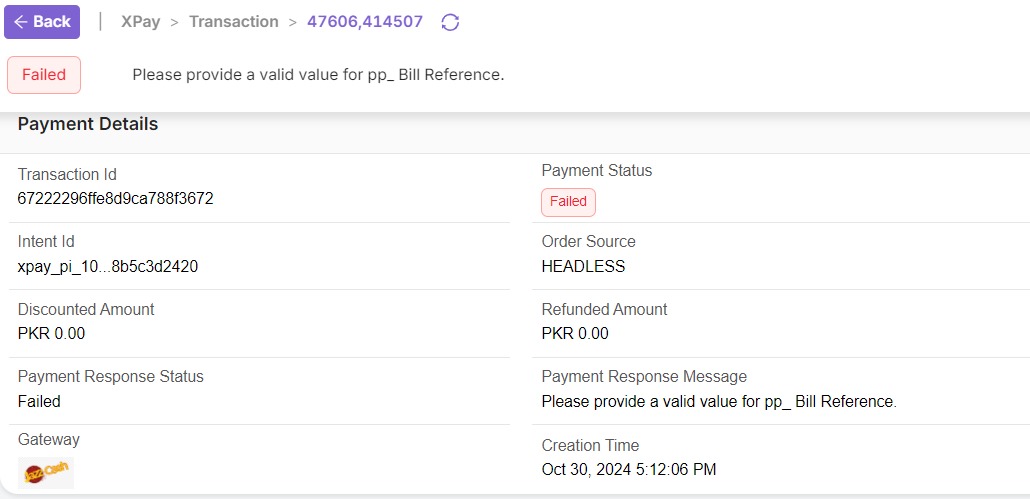This screenshot has width=1030, height=499.
Task: Click the Refunded Amount PKR 0.00 value
Action: (575, 334)
